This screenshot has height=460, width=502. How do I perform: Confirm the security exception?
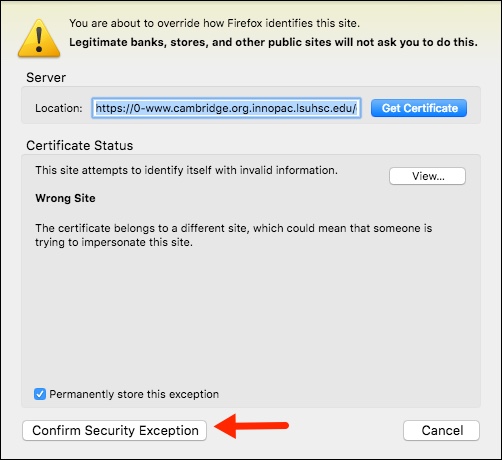tap(115, 430)
